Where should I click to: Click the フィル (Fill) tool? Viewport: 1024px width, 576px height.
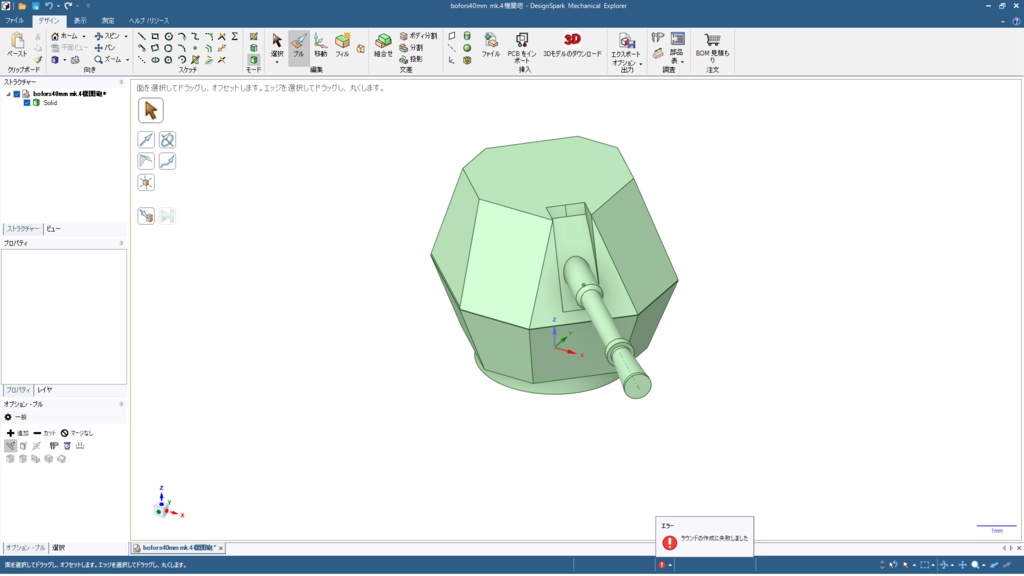click(342, 47)
